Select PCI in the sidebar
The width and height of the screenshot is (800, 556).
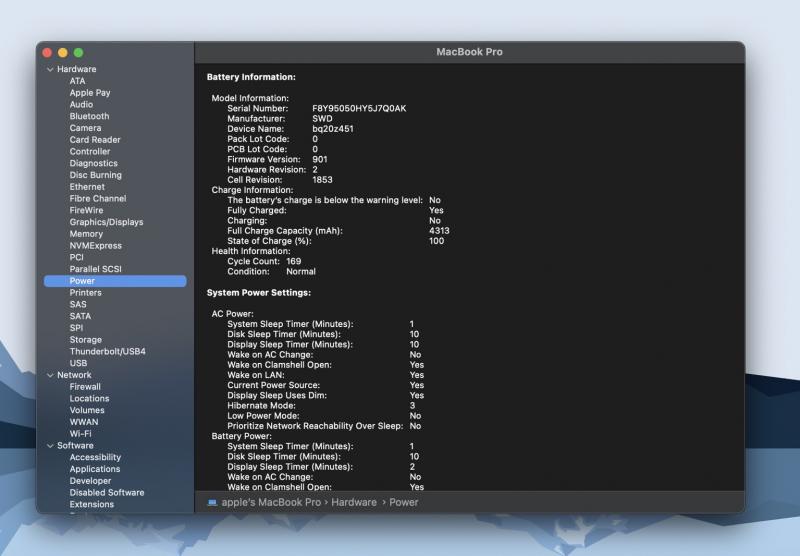77,257
